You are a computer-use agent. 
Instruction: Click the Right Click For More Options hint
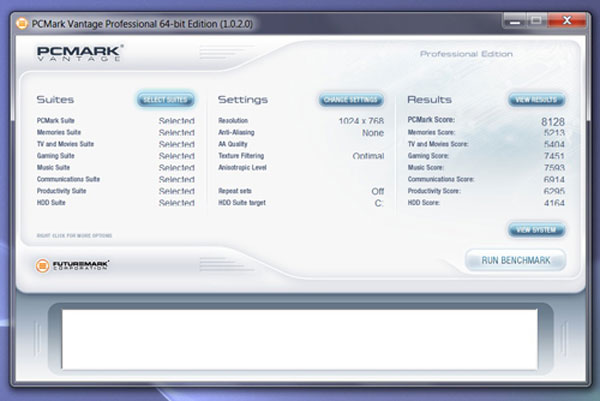[74, 235]
